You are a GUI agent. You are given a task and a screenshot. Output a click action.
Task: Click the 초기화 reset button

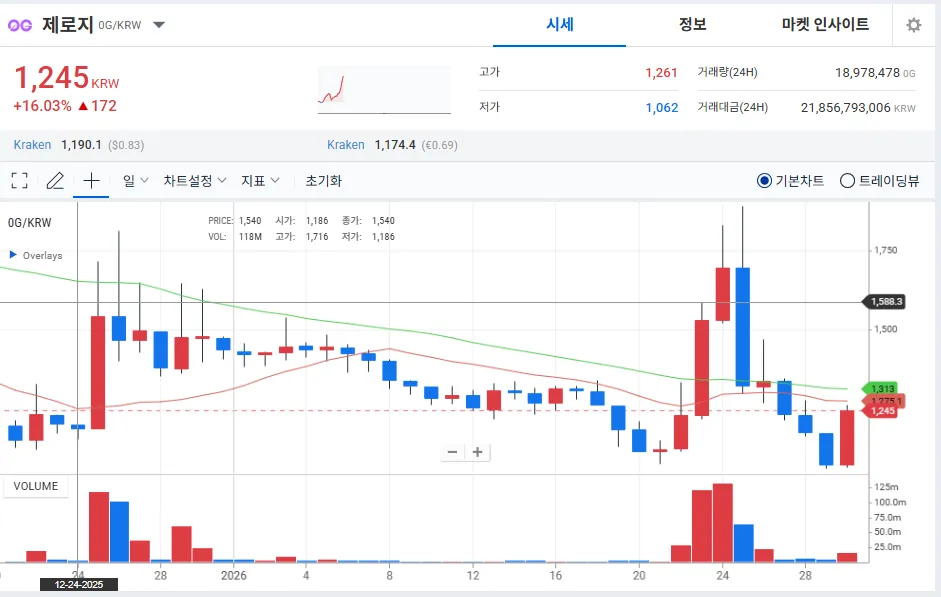pyautogui.click(x=323, y=181)
